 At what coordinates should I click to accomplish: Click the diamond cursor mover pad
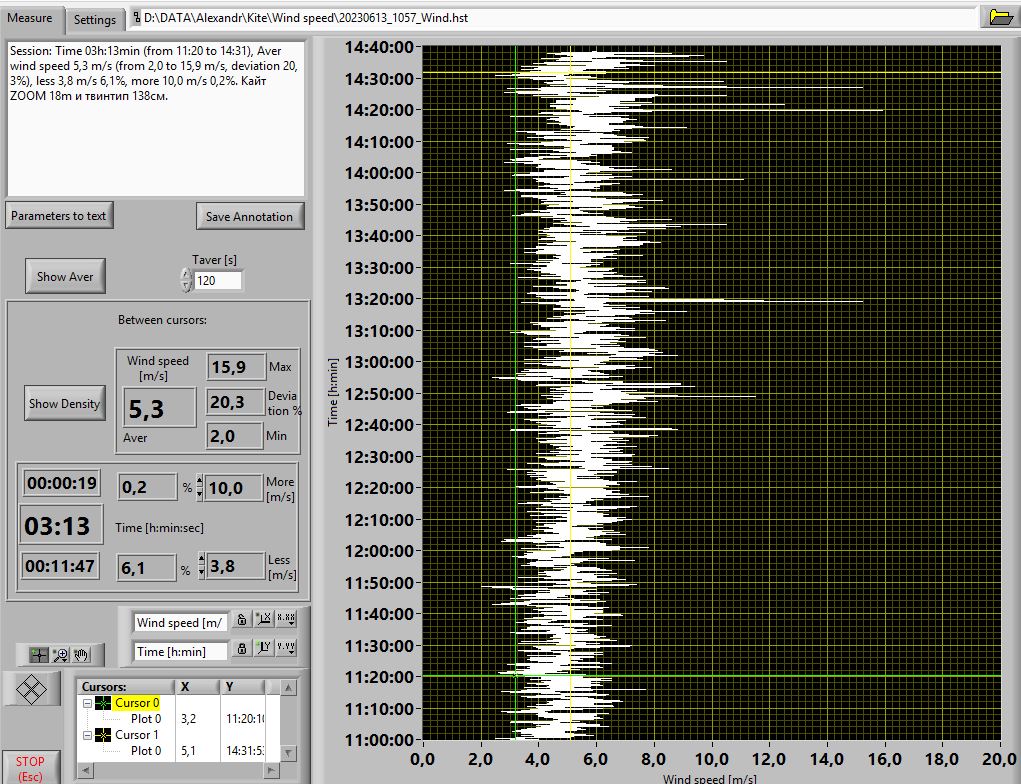(x=31, y=689)
